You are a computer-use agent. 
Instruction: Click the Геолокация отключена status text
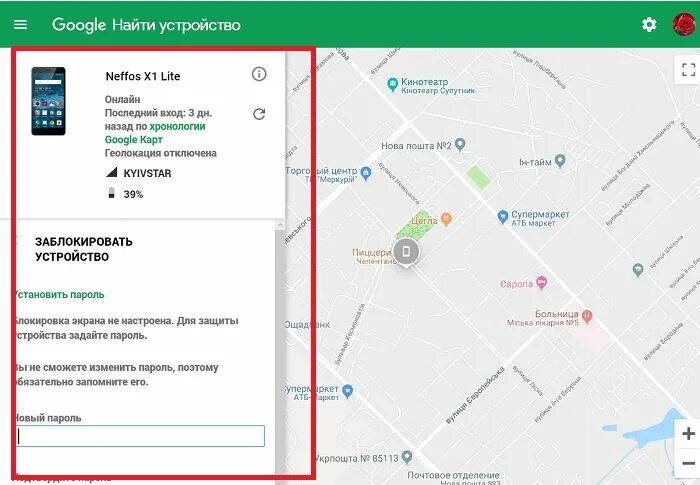(x=161, y=153)
